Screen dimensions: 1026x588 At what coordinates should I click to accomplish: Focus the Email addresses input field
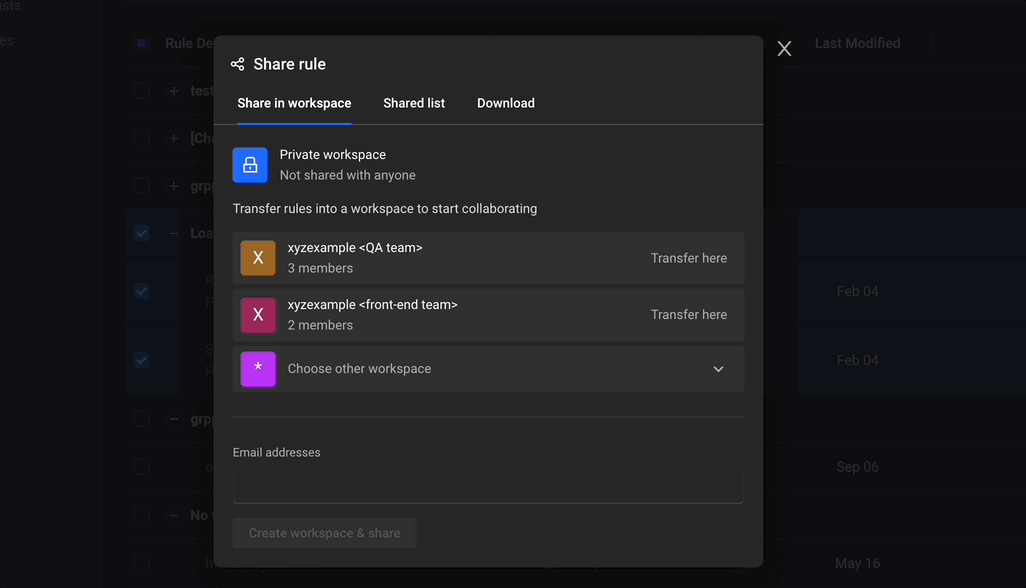pyautogui.click(x=488, y=487)
